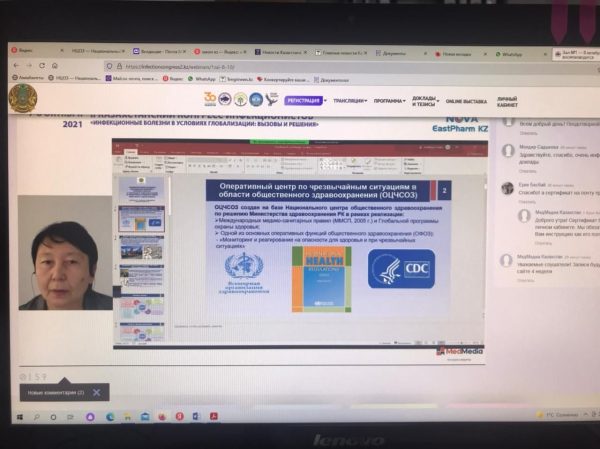
Task: Expand the Программа dropdown menu
Action: point(390,101)
